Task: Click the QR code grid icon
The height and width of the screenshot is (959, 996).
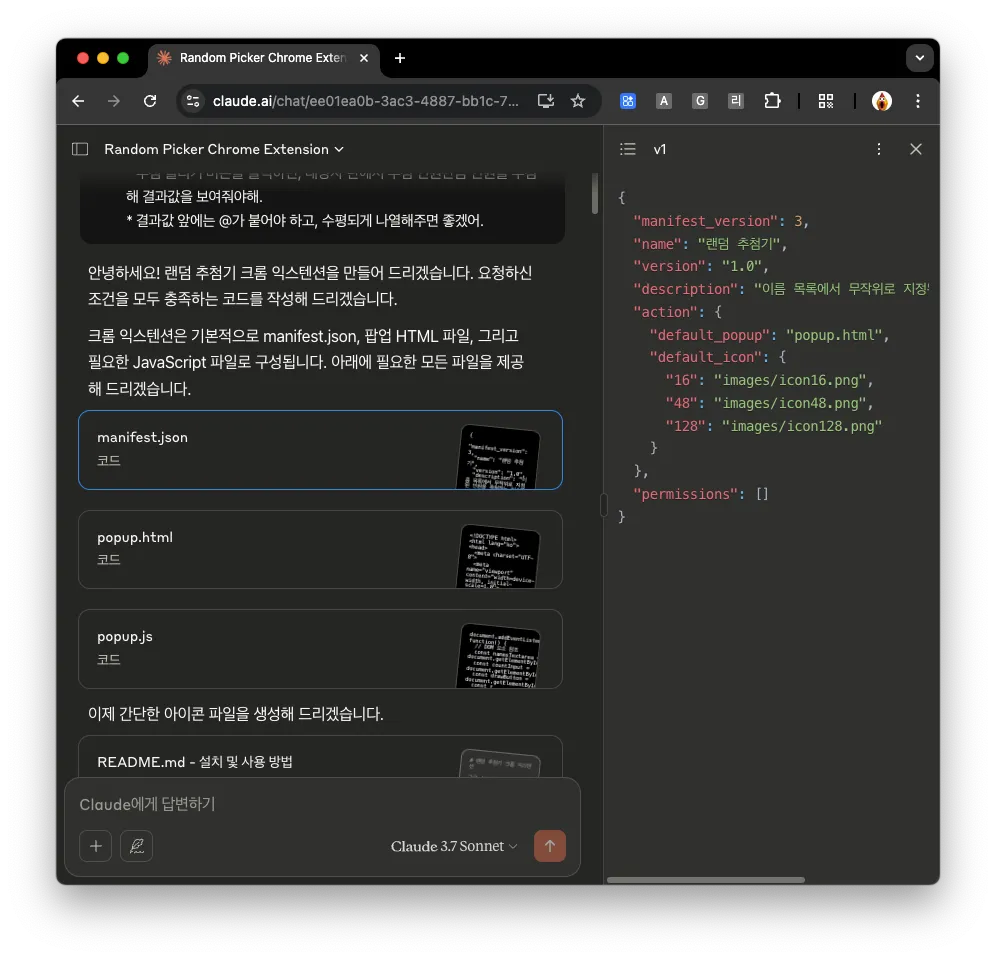Action: (x=826, y=101)
